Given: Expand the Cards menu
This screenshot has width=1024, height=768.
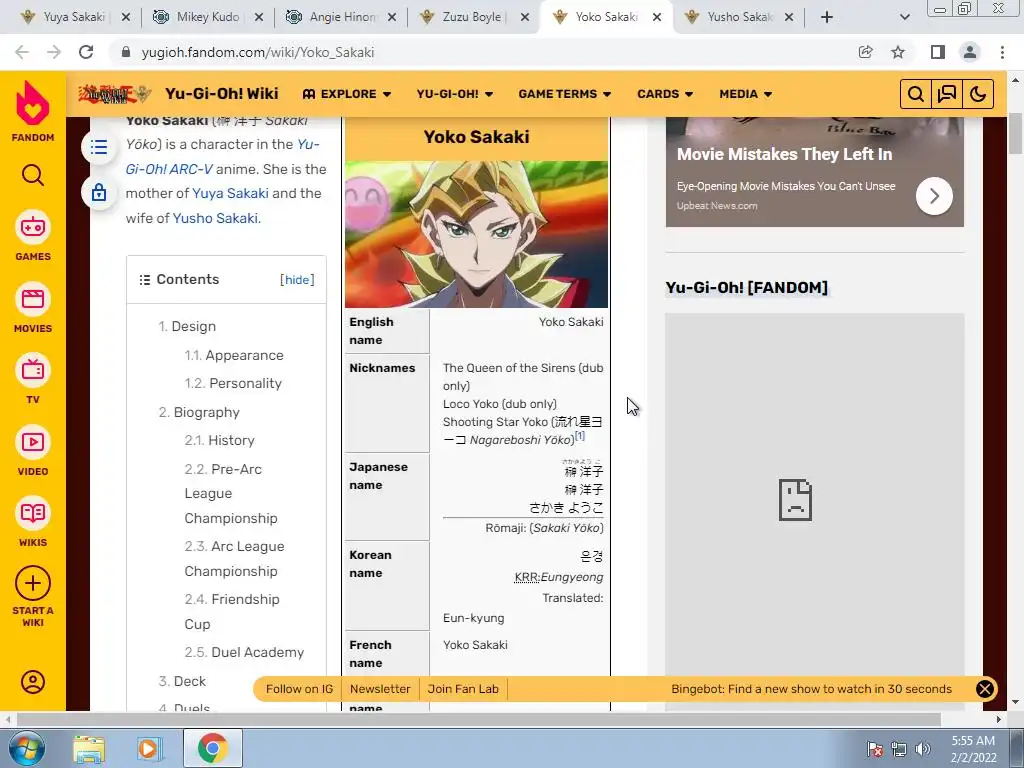Looking at the screenshot, I should click(x=665, y=94).
